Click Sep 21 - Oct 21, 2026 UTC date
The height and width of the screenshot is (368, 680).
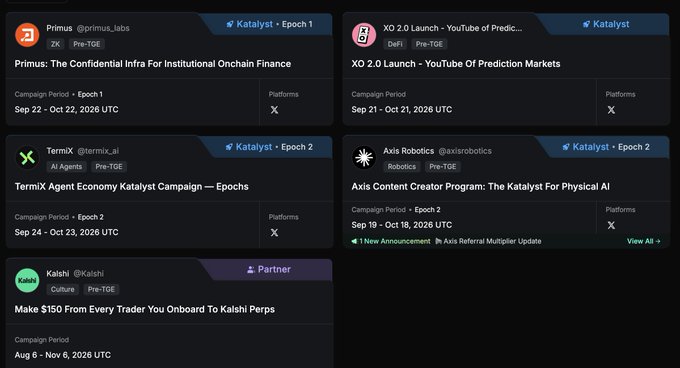[x=402, y=110]
